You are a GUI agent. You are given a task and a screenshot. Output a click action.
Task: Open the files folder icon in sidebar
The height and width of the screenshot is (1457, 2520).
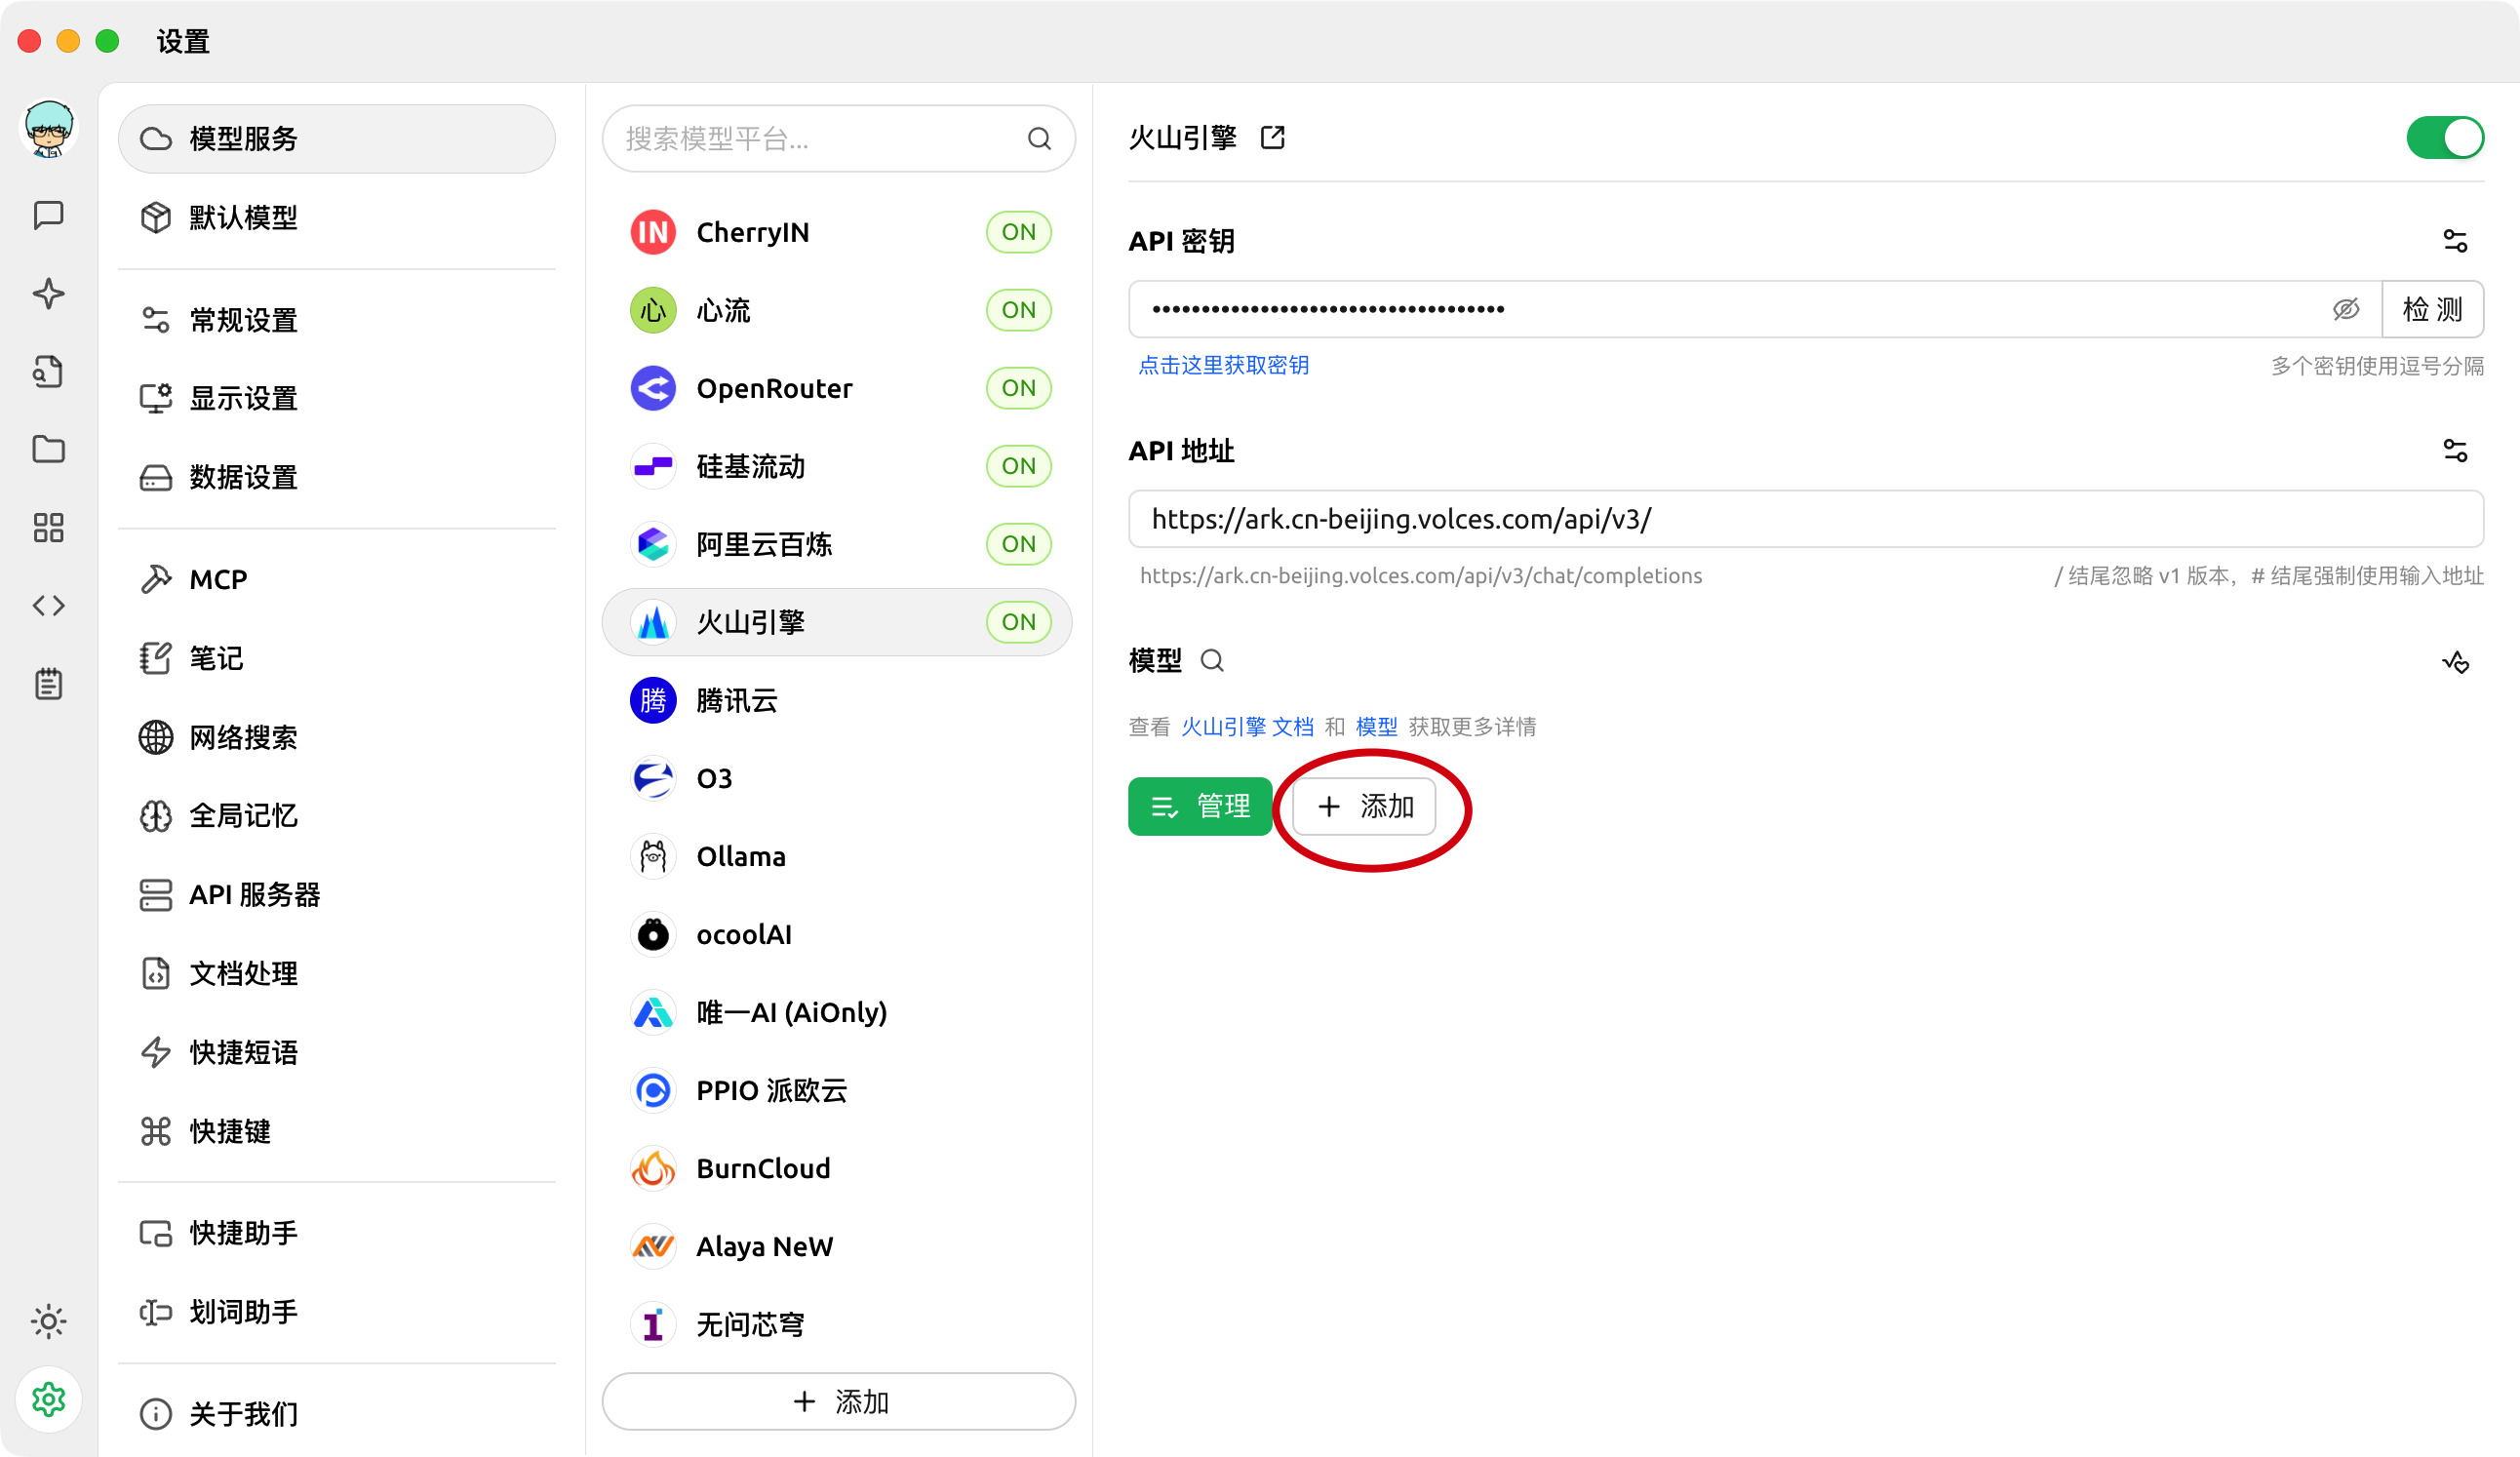(48, 449)
